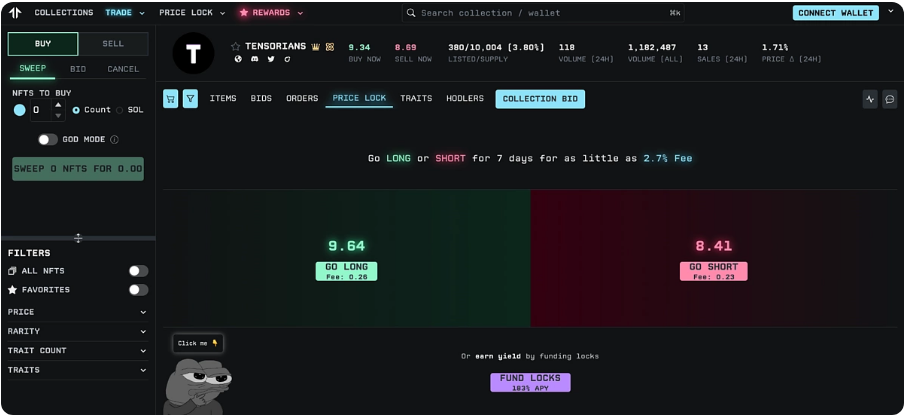Select the BUY tab

(43, 44)
